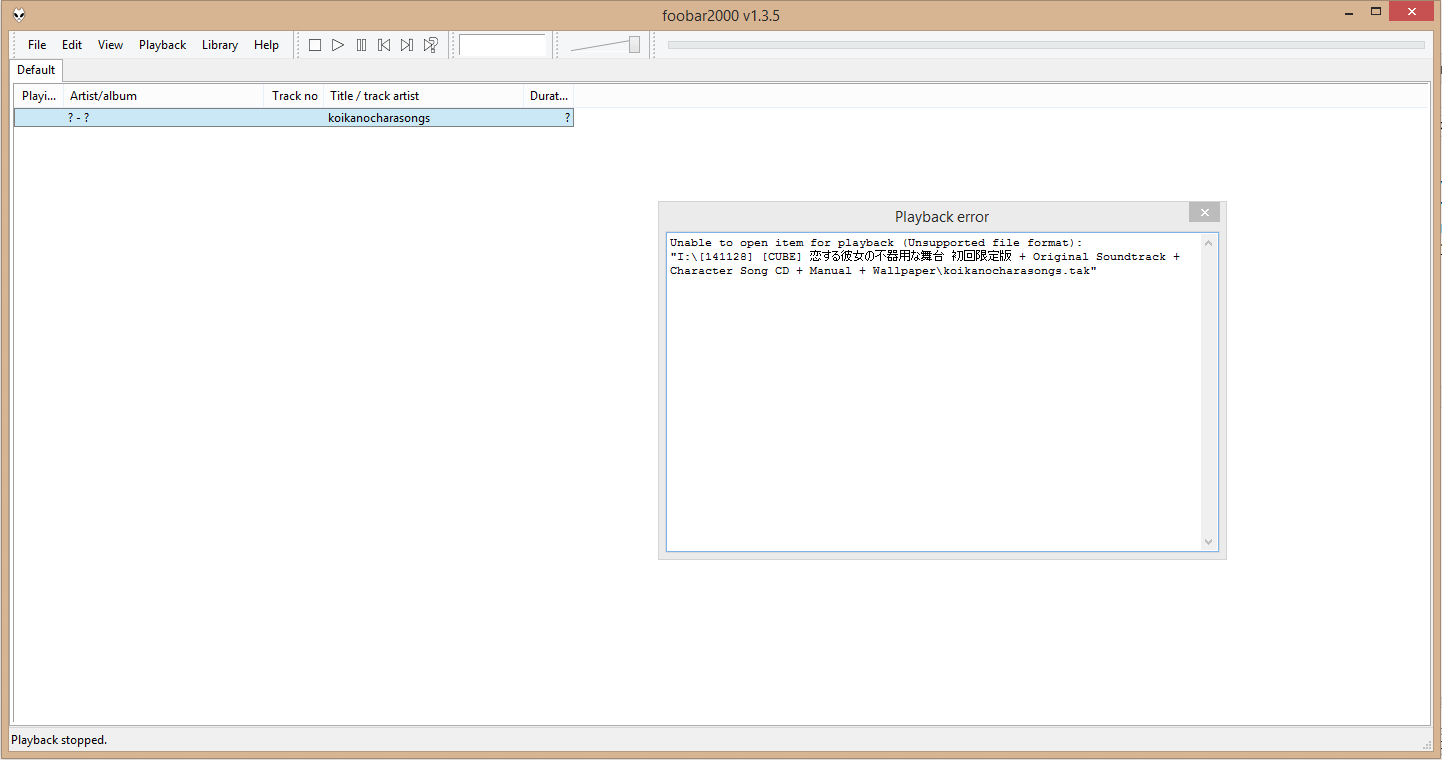Go to Previous track button

point(384,45)
